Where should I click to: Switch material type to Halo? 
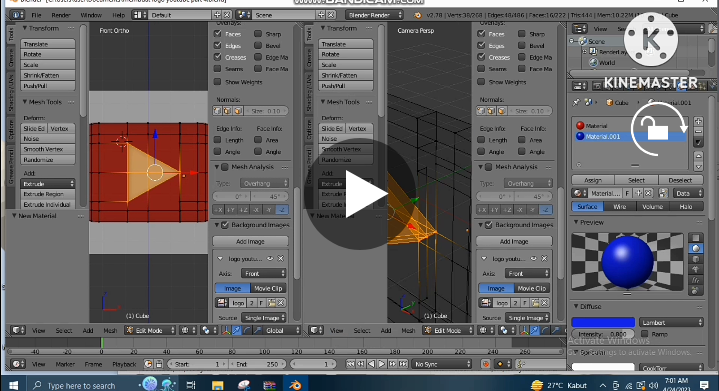click(x=686, y=207)
